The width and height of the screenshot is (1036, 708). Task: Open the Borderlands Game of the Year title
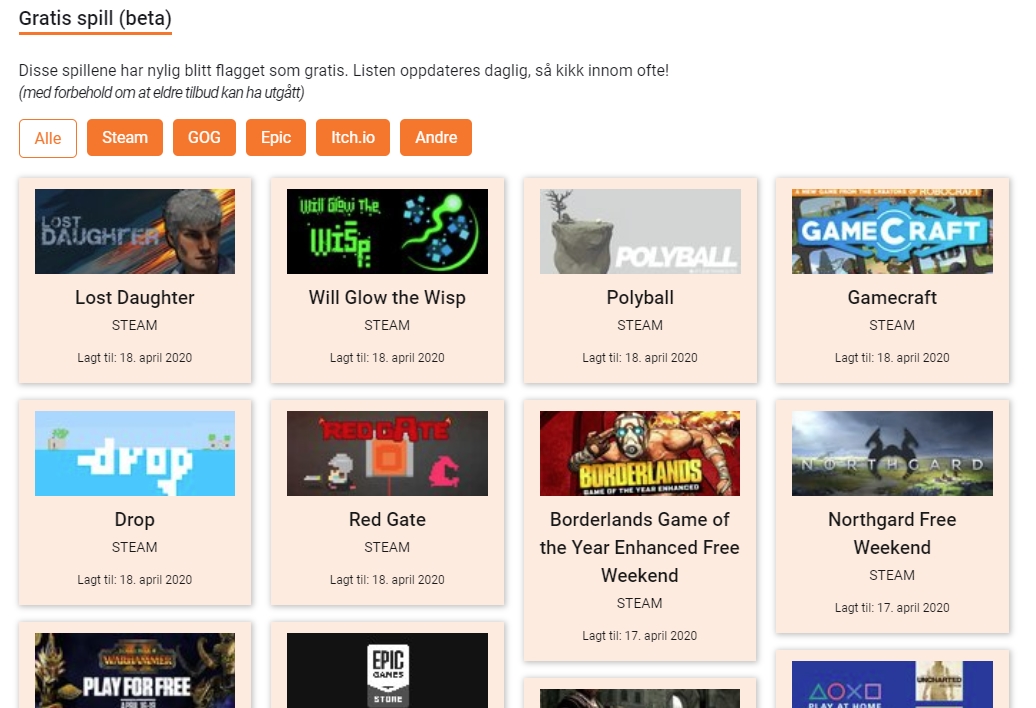tap(640, 547)
